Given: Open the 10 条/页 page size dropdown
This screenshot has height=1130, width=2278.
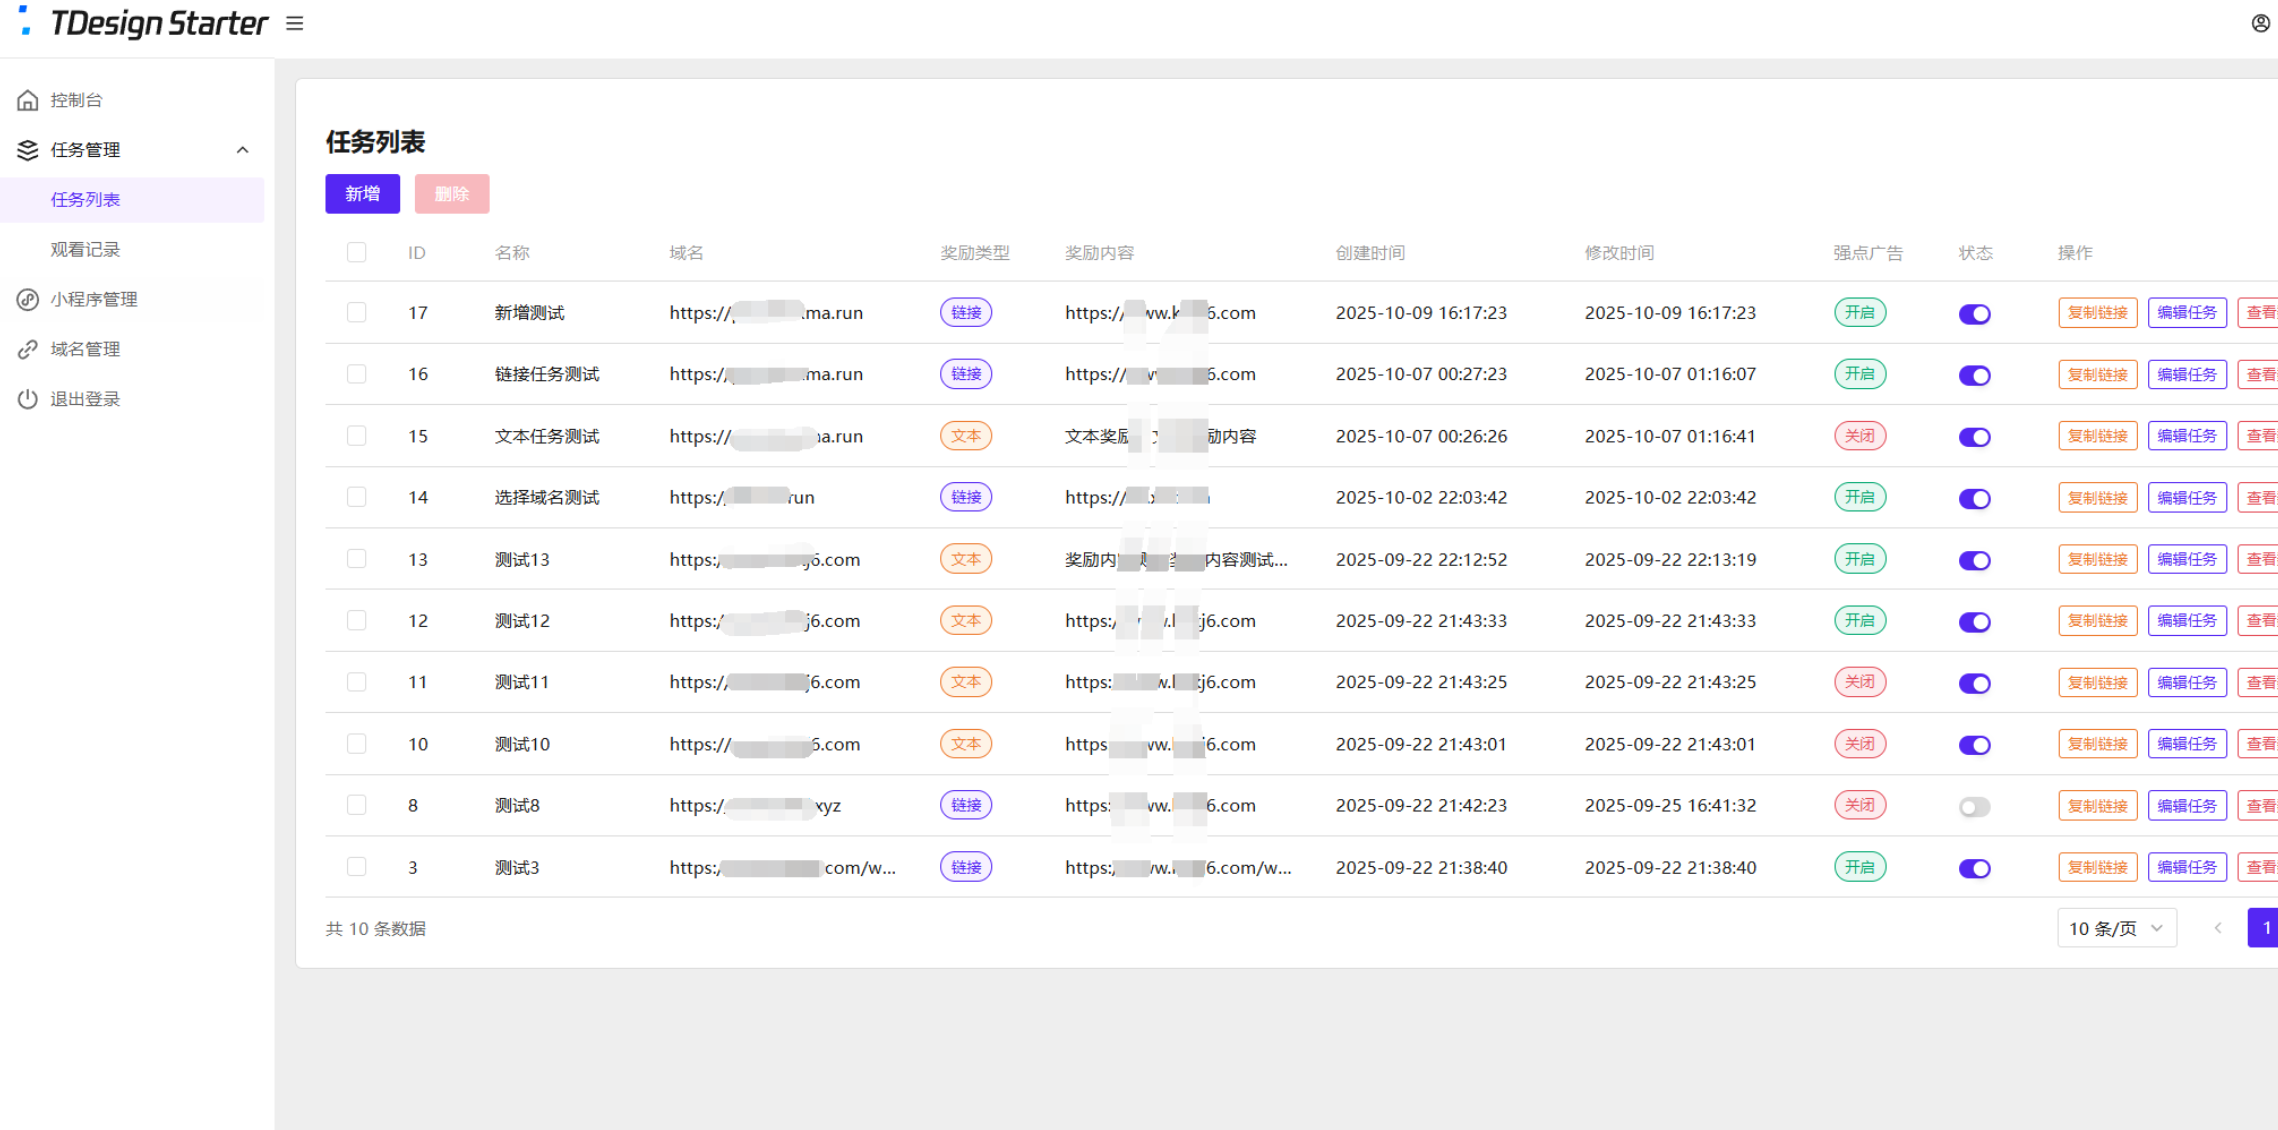Looking at the screenshot, I should pos(2116,928).
